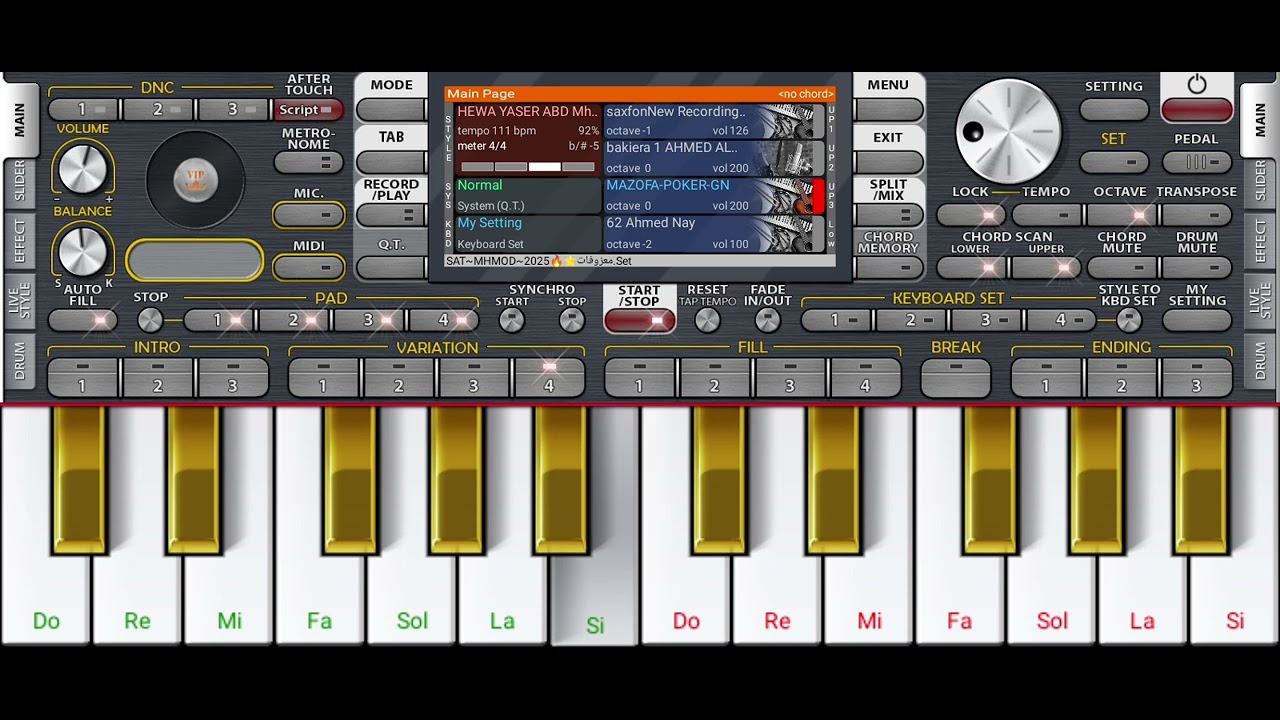This screenshot has height=720, width=1280.
Task: Enable the MIC. button
Action: (x=308, y=214)
